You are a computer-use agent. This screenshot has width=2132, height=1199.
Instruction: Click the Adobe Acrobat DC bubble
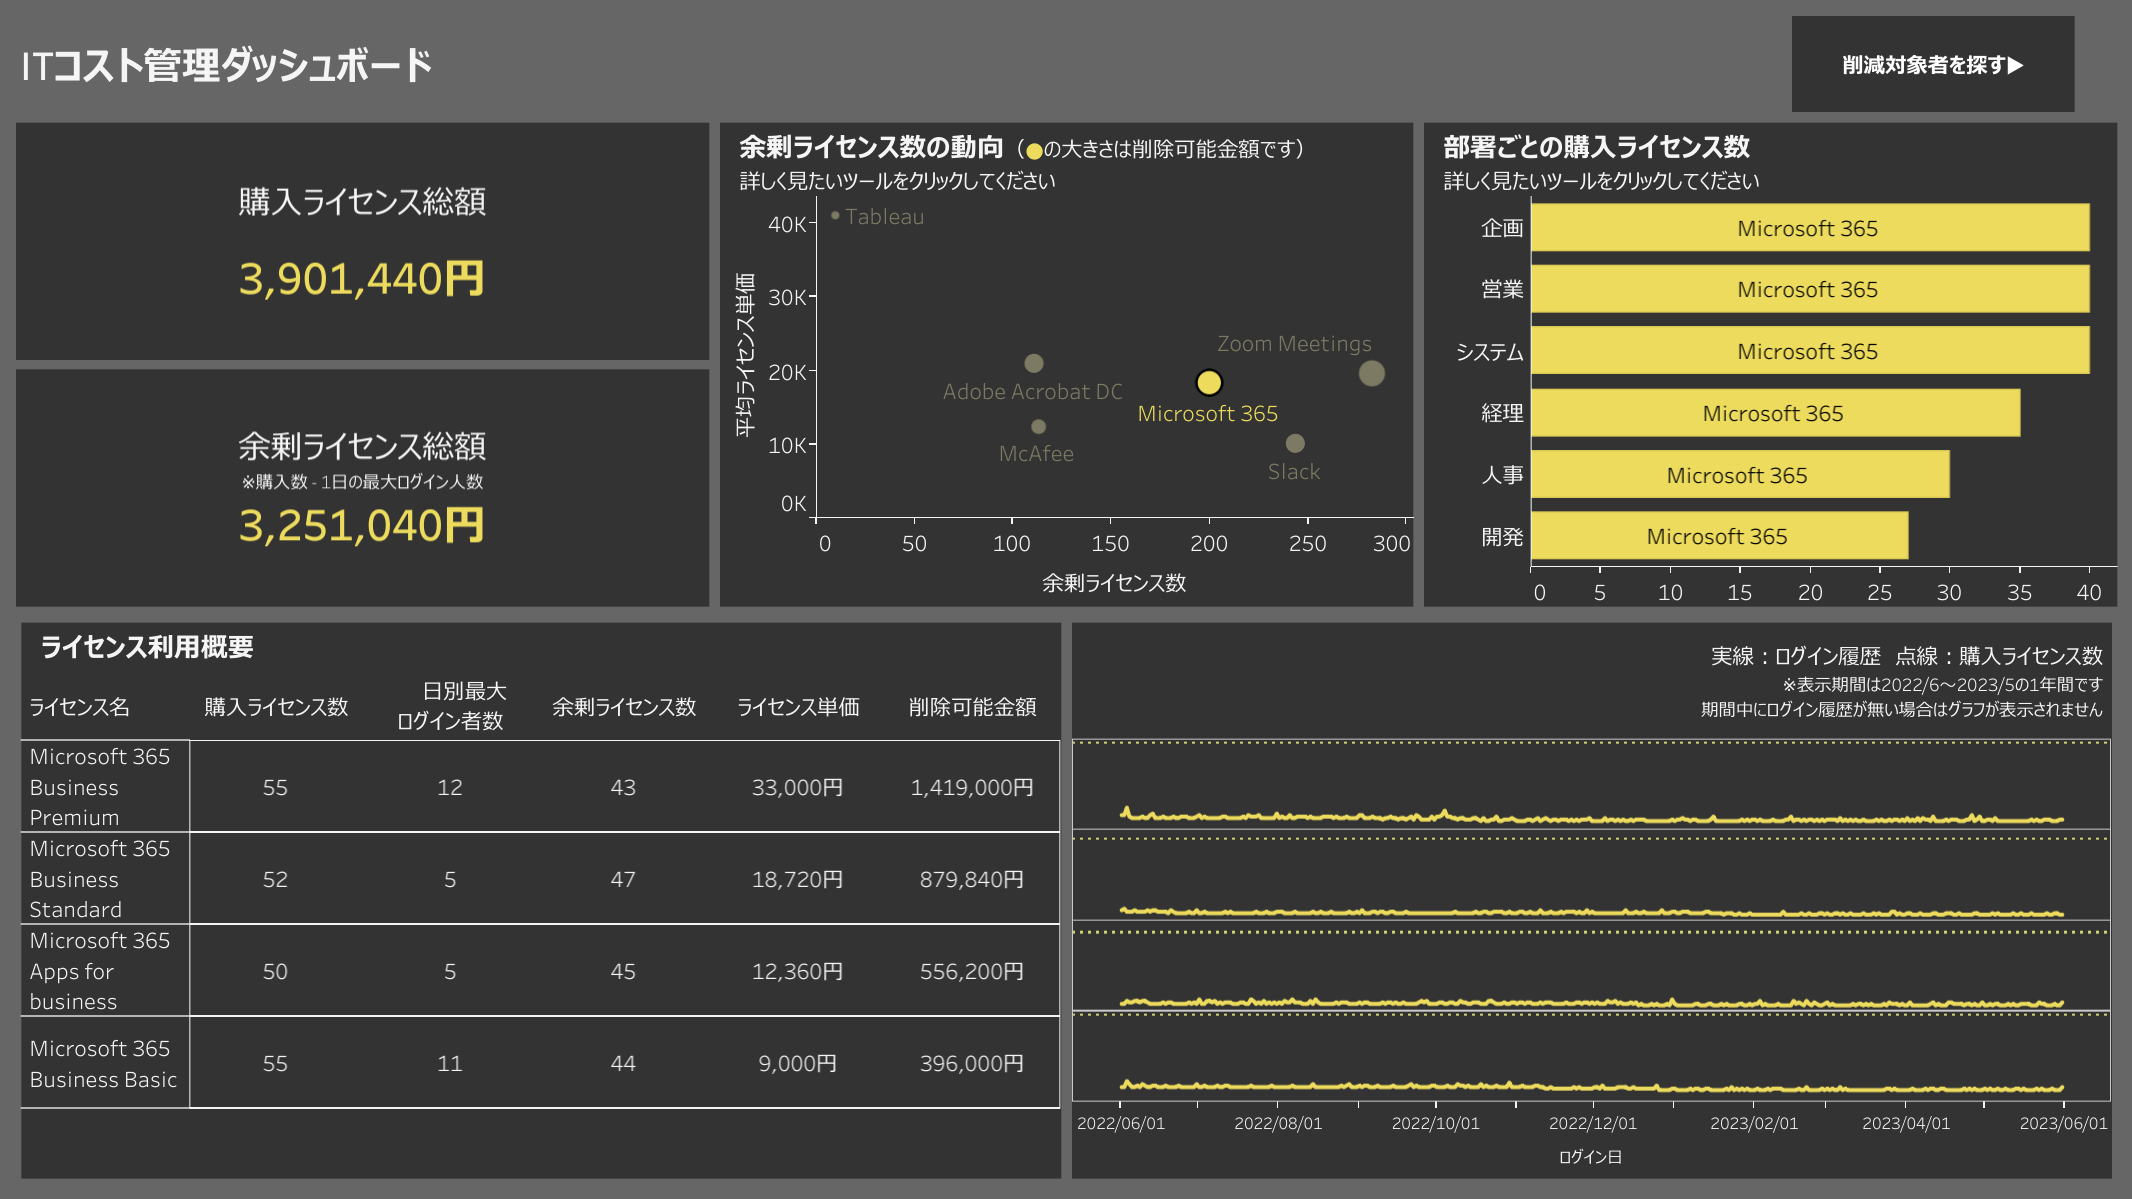(1034, 363)
